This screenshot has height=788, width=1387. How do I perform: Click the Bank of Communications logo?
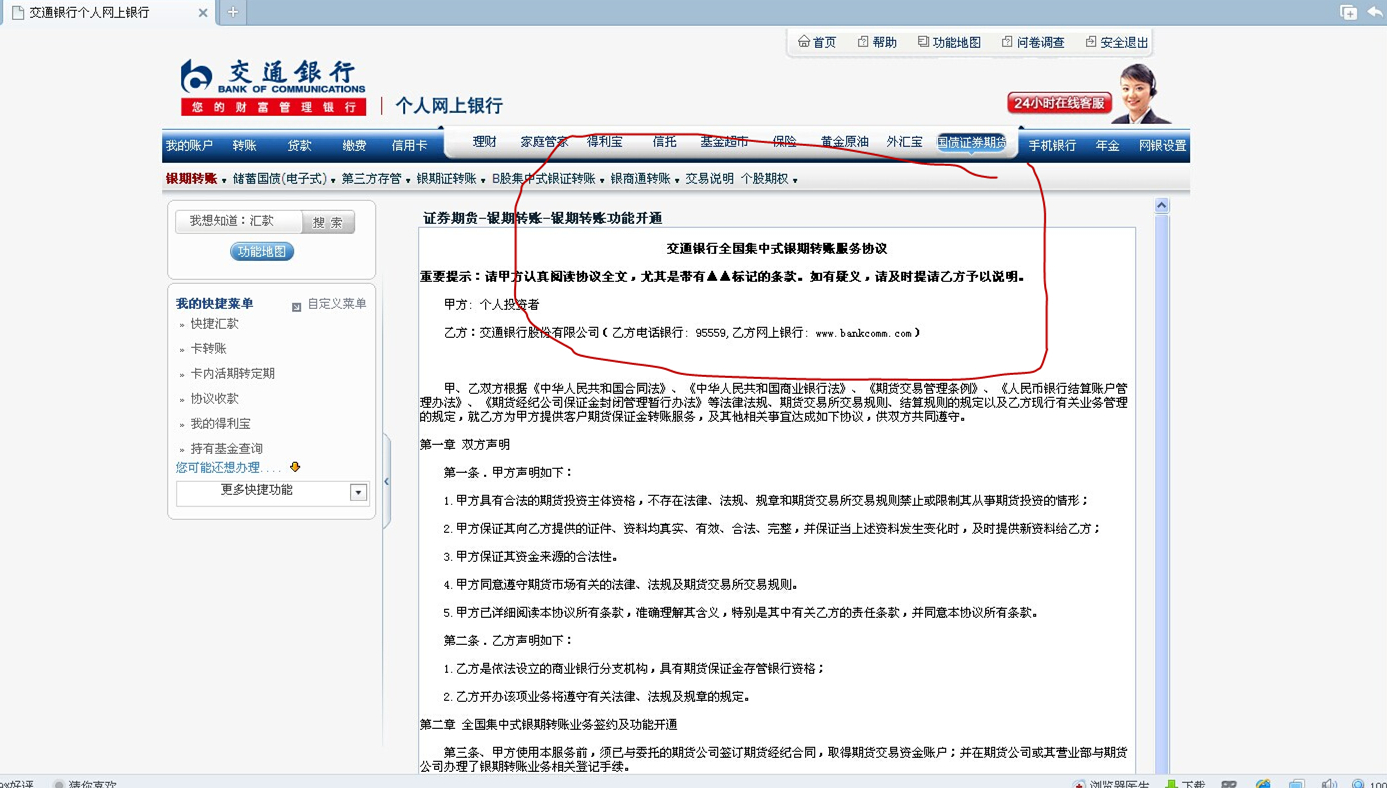tap(272, 87)
